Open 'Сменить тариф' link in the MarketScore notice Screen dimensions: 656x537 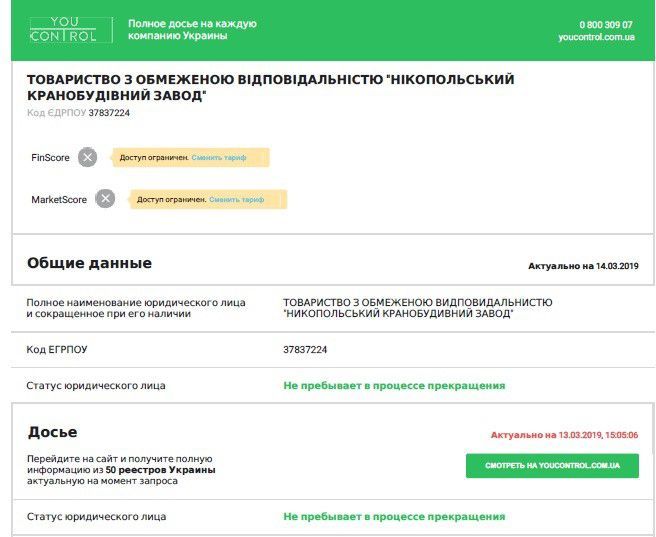tap(237, 199)
